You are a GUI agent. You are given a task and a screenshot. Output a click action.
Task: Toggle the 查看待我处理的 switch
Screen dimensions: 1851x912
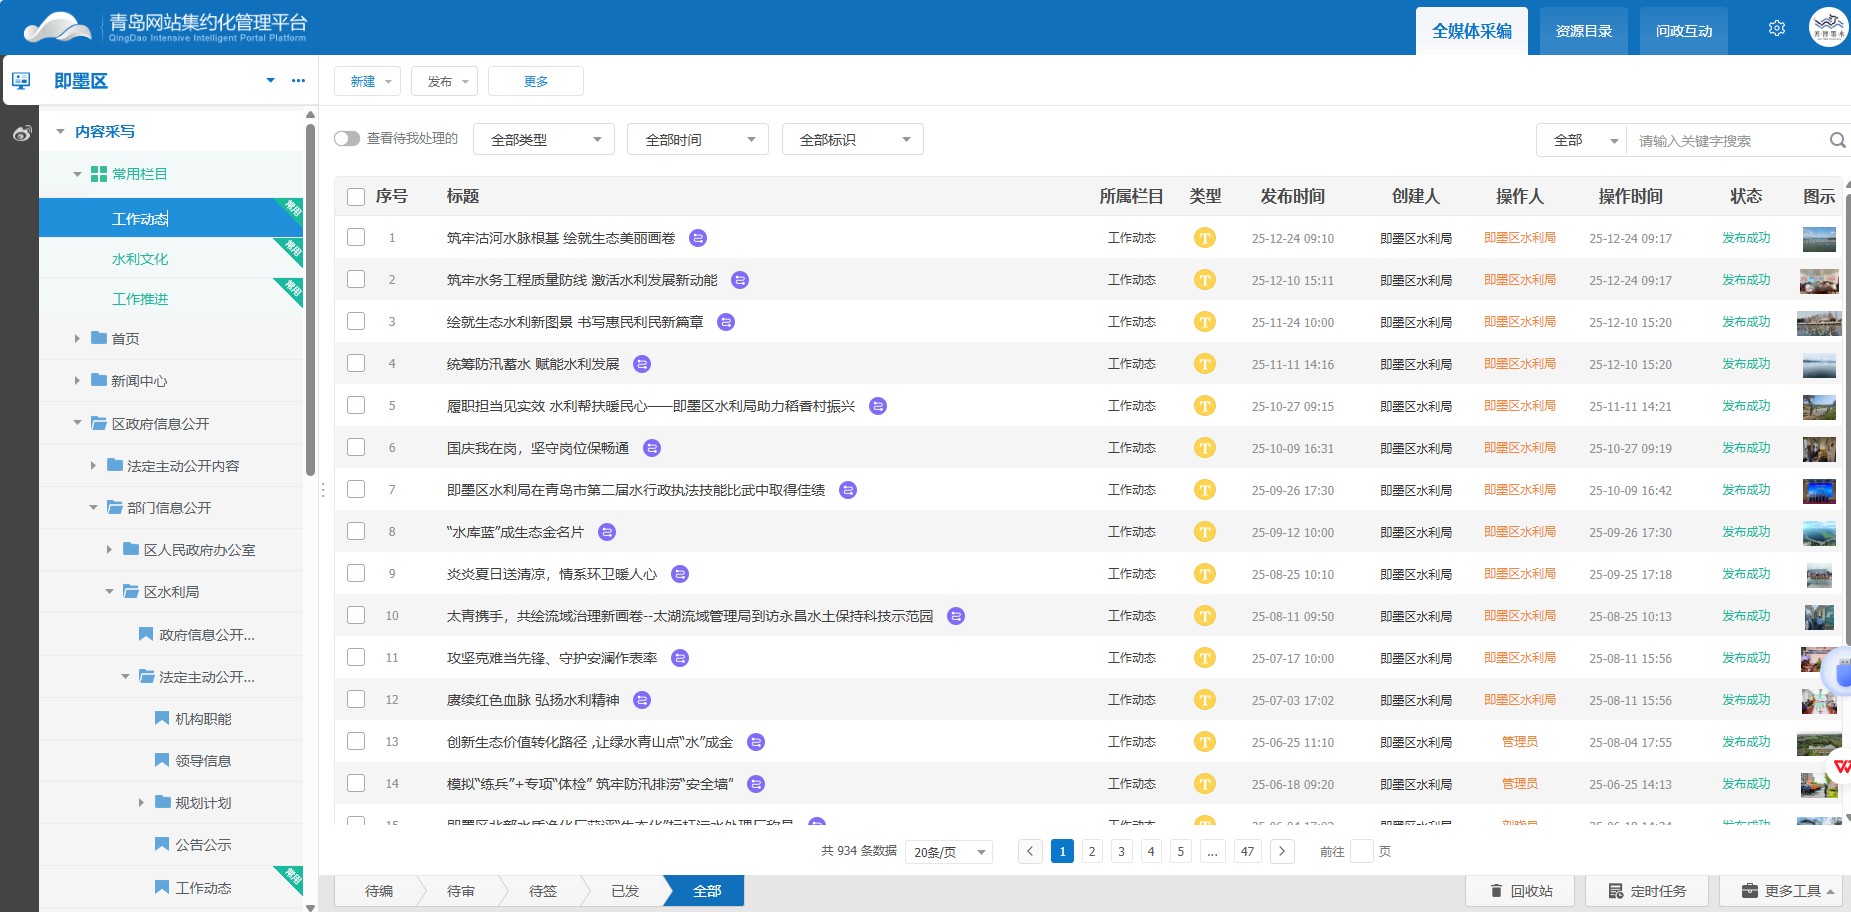pos(347,139)
